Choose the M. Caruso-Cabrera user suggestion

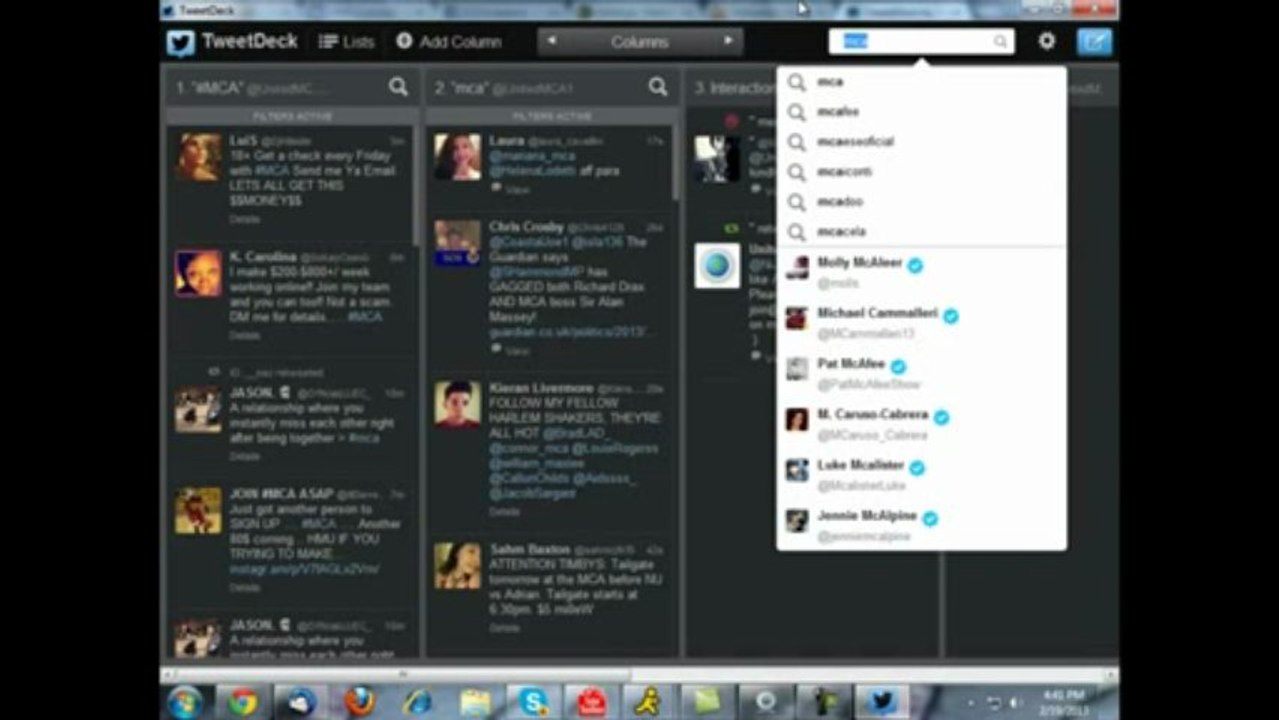tap(921, 424)
